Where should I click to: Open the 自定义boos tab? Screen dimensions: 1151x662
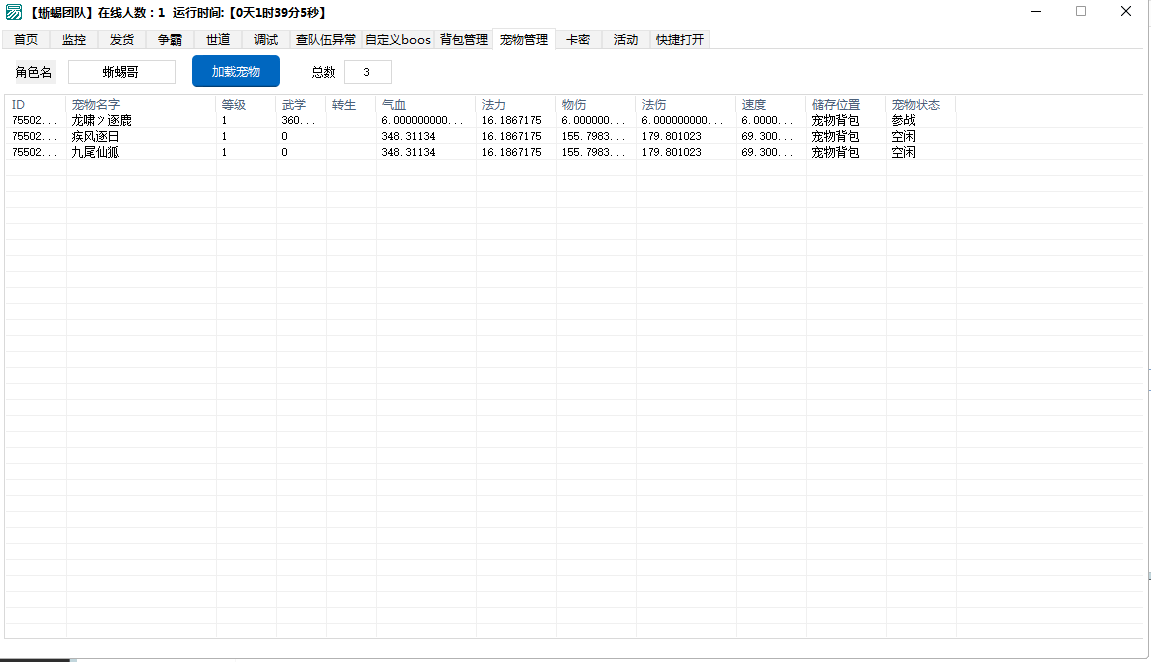tap(398, 40)
